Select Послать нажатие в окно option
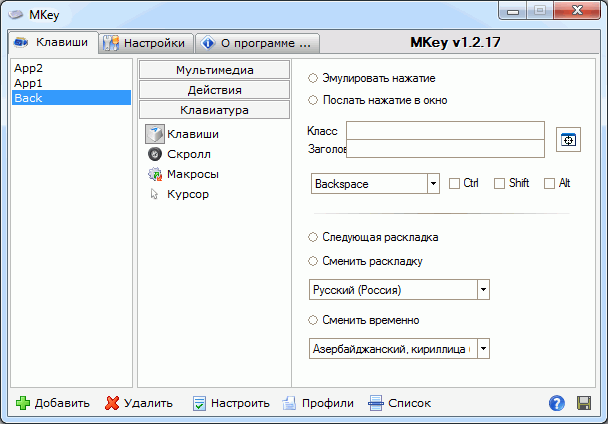Viewport: 608px width, 424px height. coord(313,100)
